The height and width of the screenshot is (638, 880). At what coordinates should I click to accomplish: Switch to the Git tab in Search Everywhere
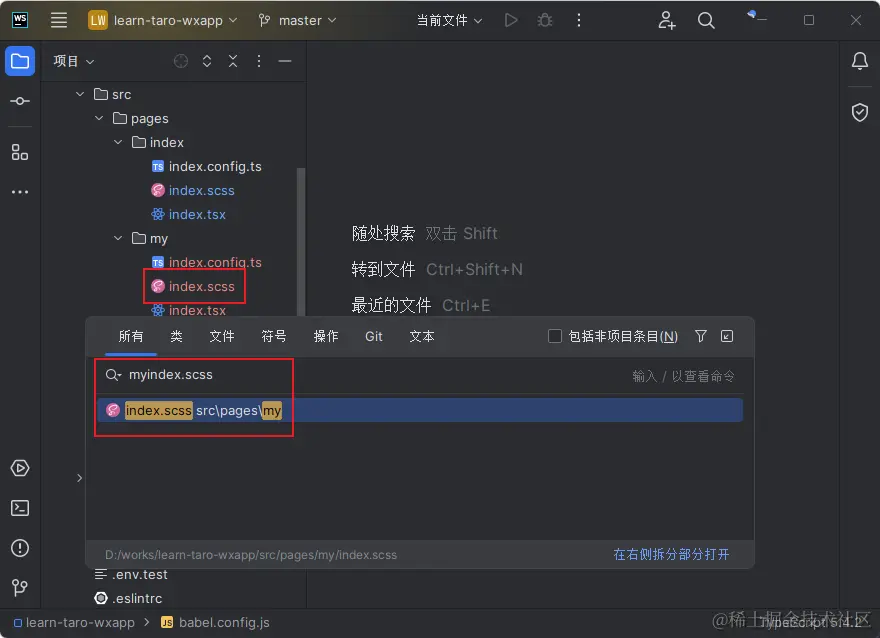373,336
